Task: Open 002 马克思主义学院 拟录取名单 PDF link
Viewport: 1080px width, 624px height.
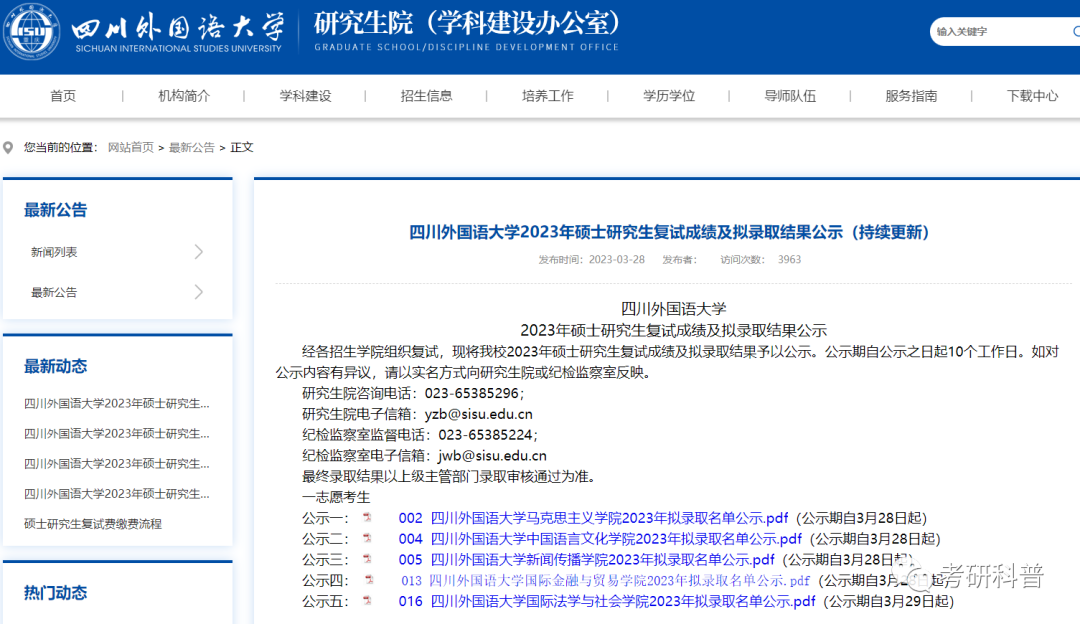Action: tap(593, 518)
